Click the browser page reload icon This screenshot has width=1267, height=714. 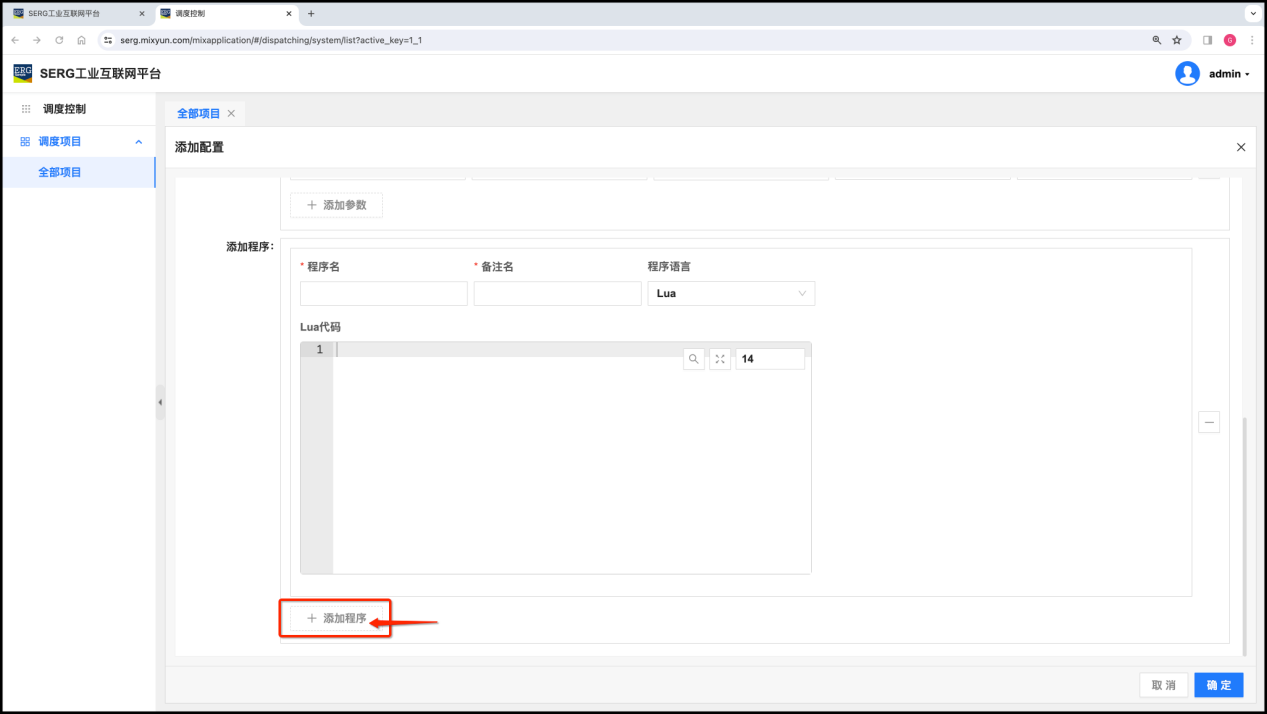[x=59, y=40]
